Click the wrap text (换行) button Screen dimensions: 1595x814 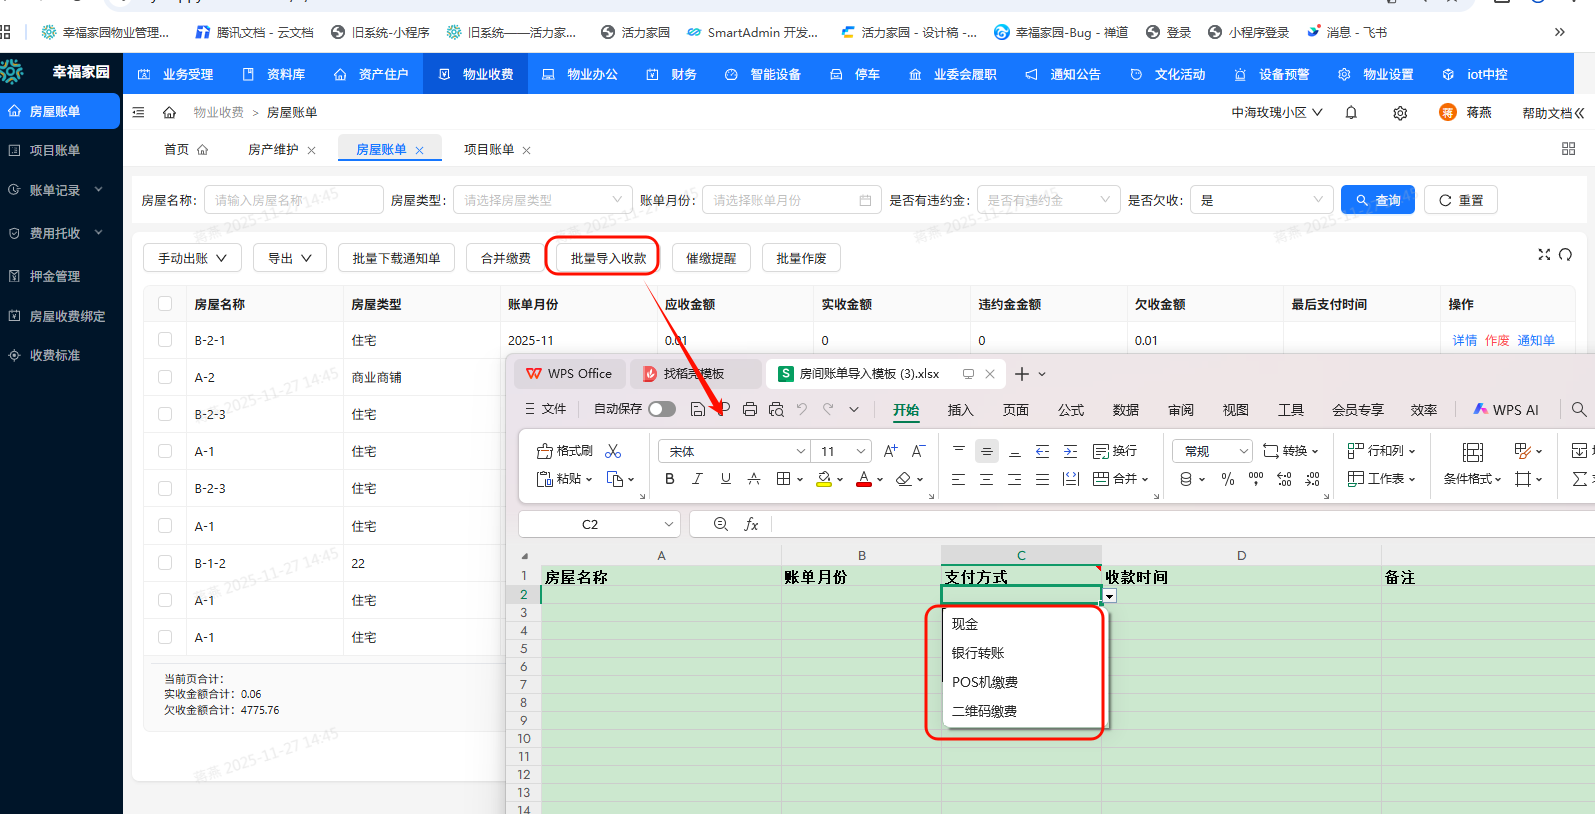[x=1115, y=451]
